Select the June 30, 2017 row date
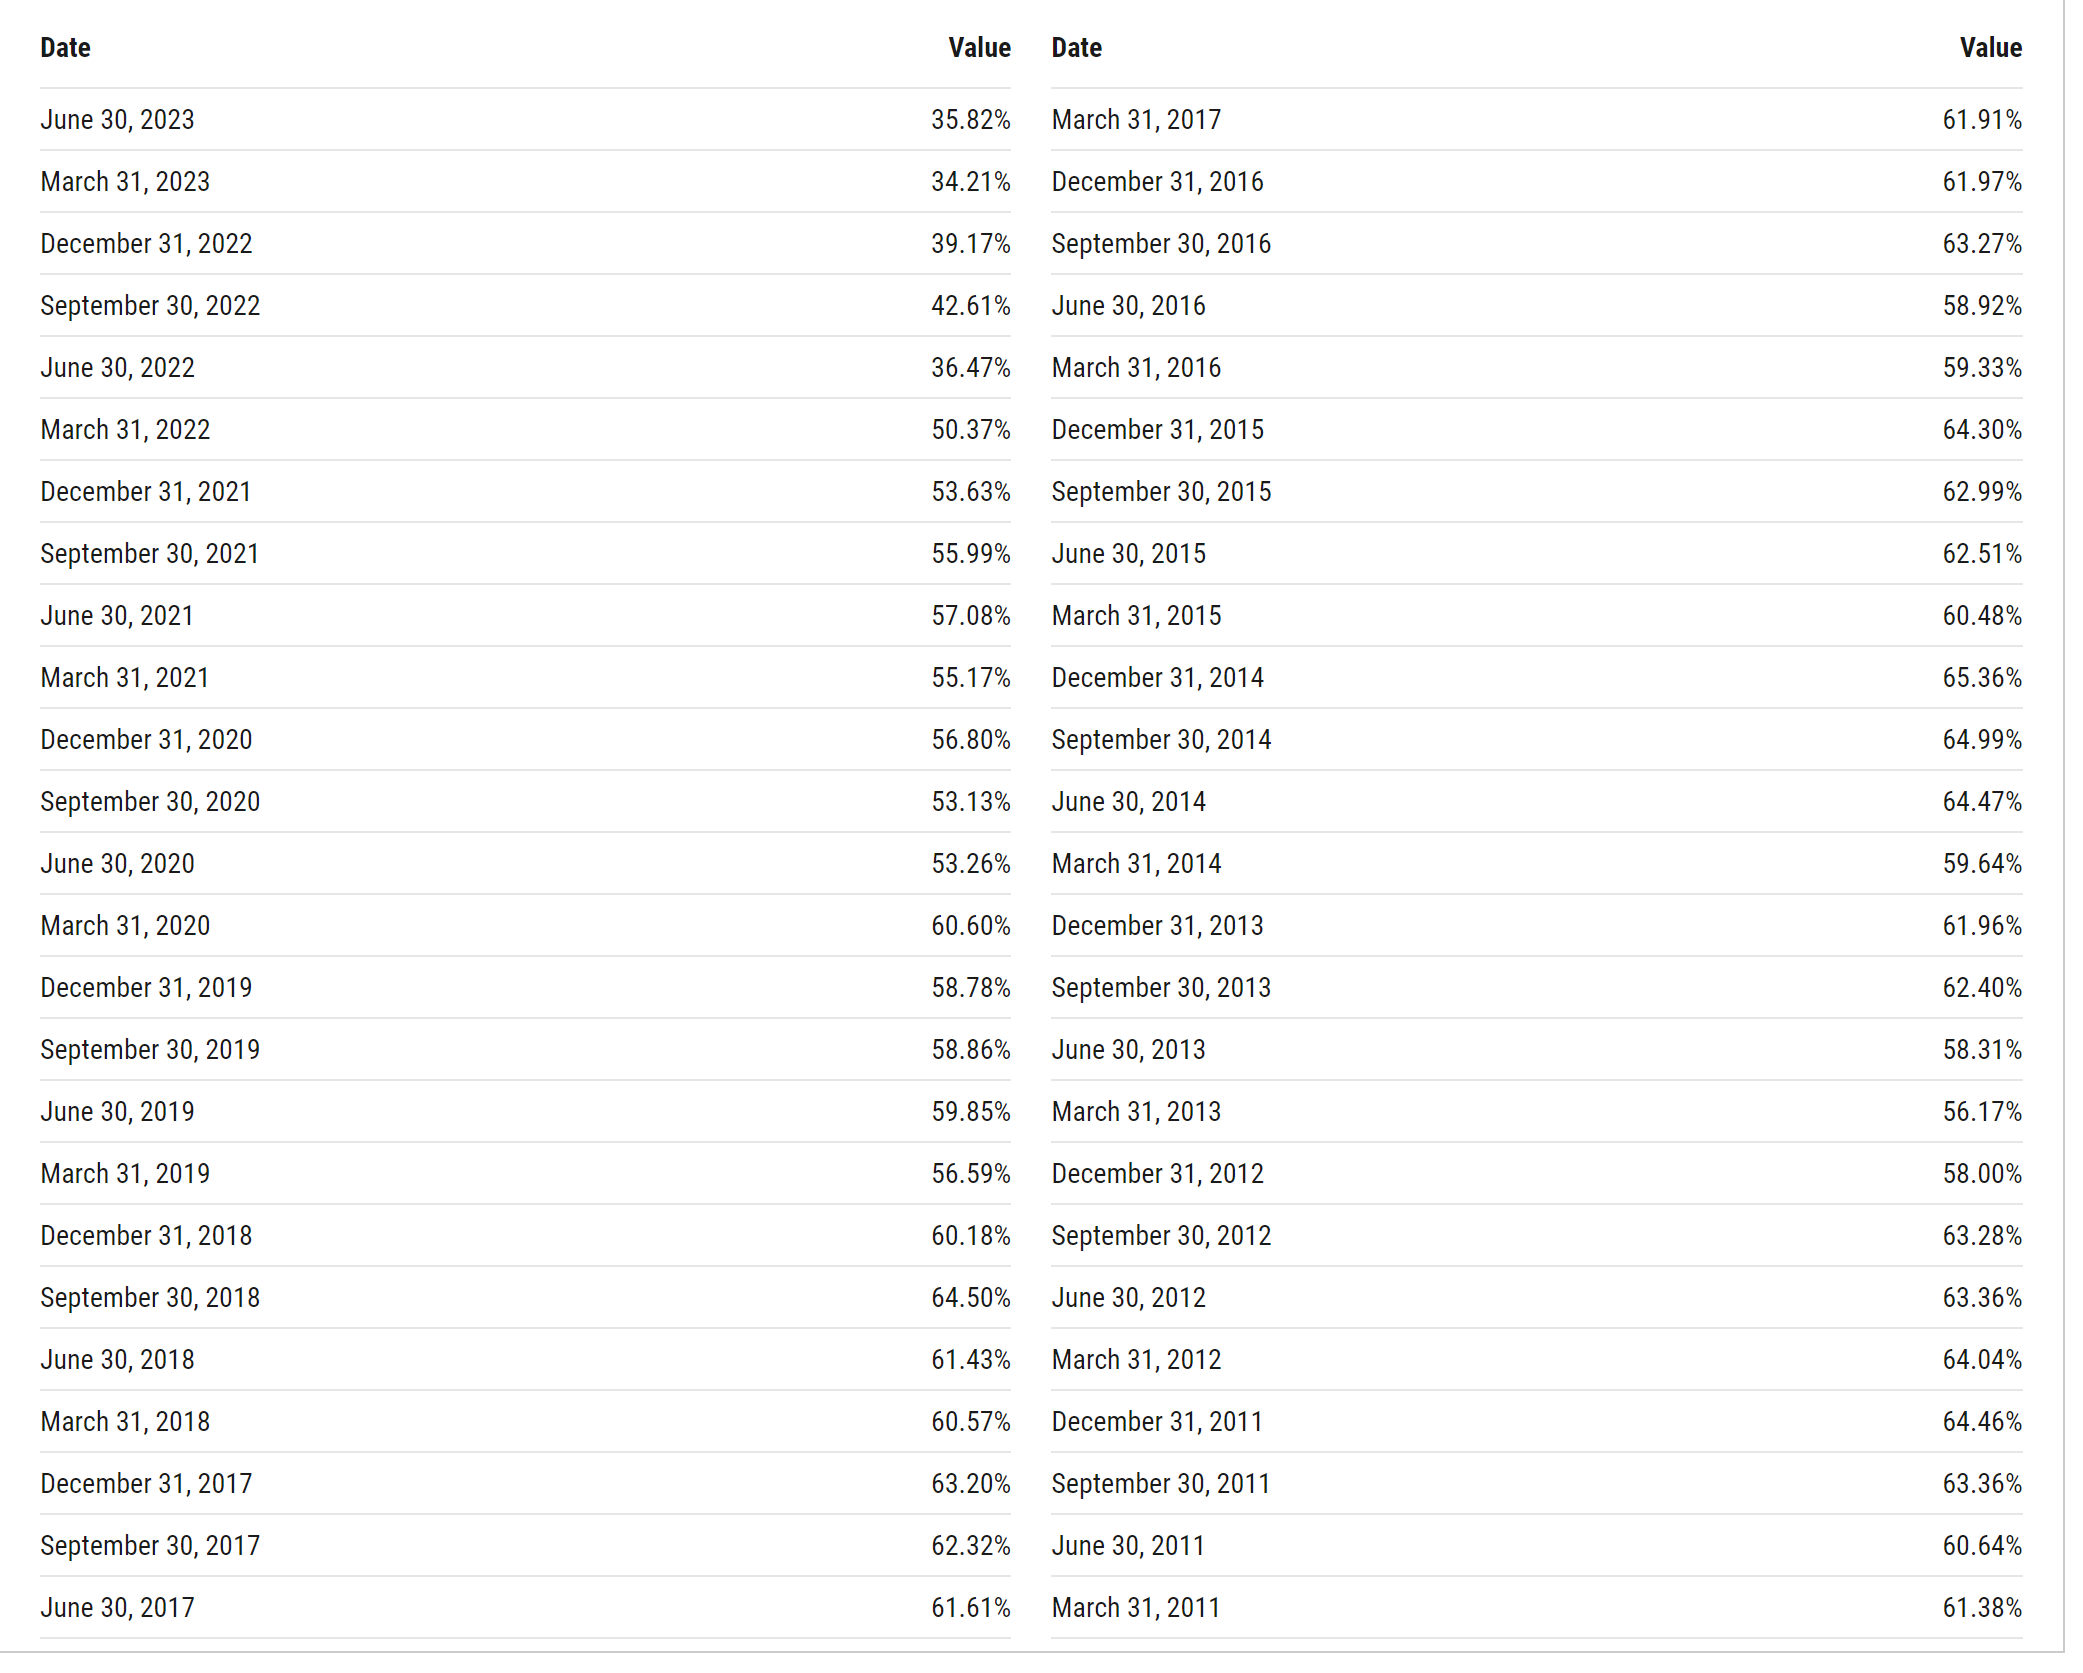 click(117, 1608)
